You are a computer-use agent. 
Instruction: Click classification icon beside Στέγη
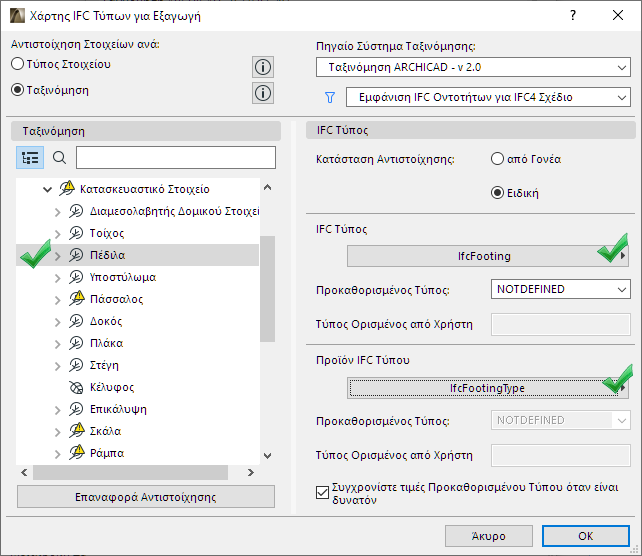pyautogui.click(x=76, y=365)
